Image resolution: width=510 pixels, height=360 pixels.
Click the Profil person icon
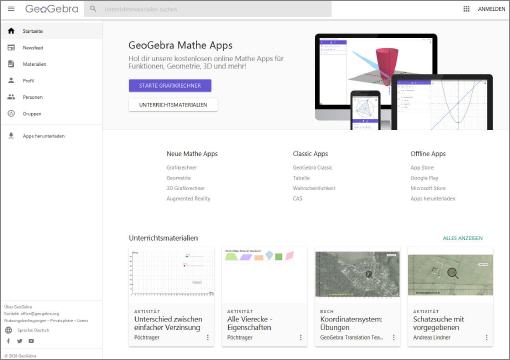(x=11, y=80)
